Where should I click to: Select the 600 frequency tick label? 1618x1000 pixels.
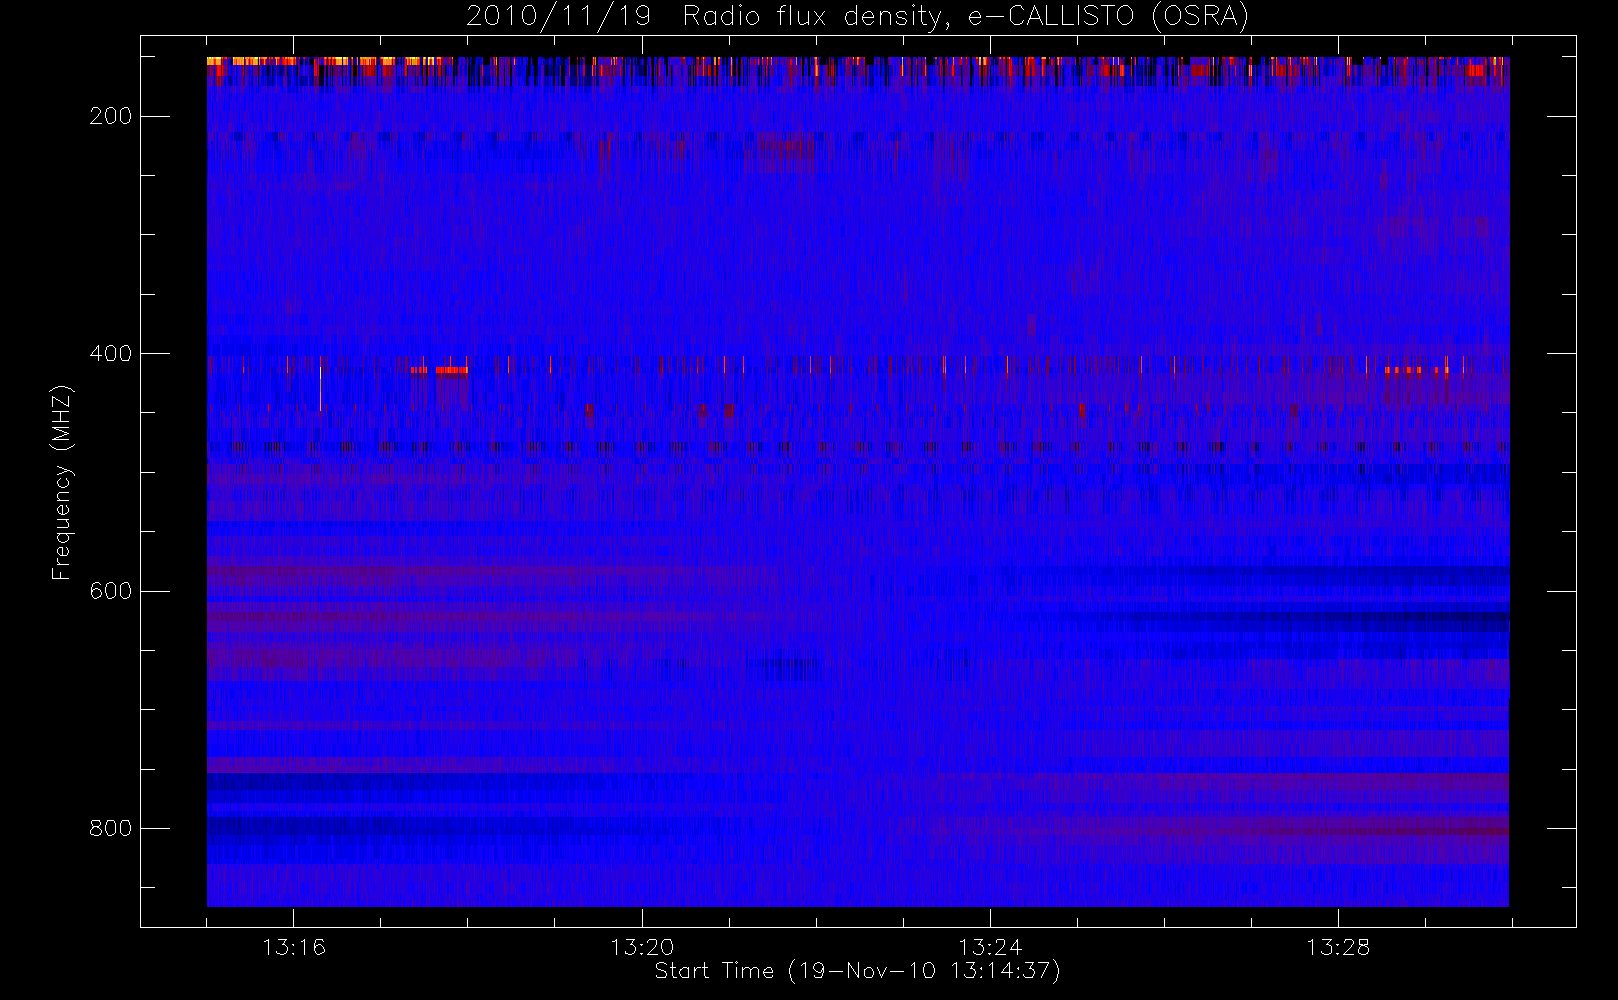click(x=110, y=591)
